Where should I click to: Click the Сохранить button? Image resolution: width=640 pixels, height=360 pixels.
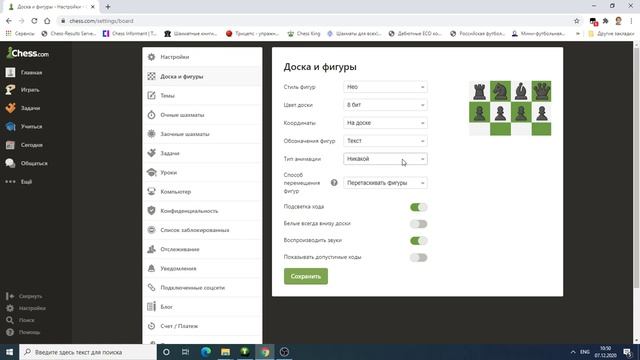pos(306,276)
